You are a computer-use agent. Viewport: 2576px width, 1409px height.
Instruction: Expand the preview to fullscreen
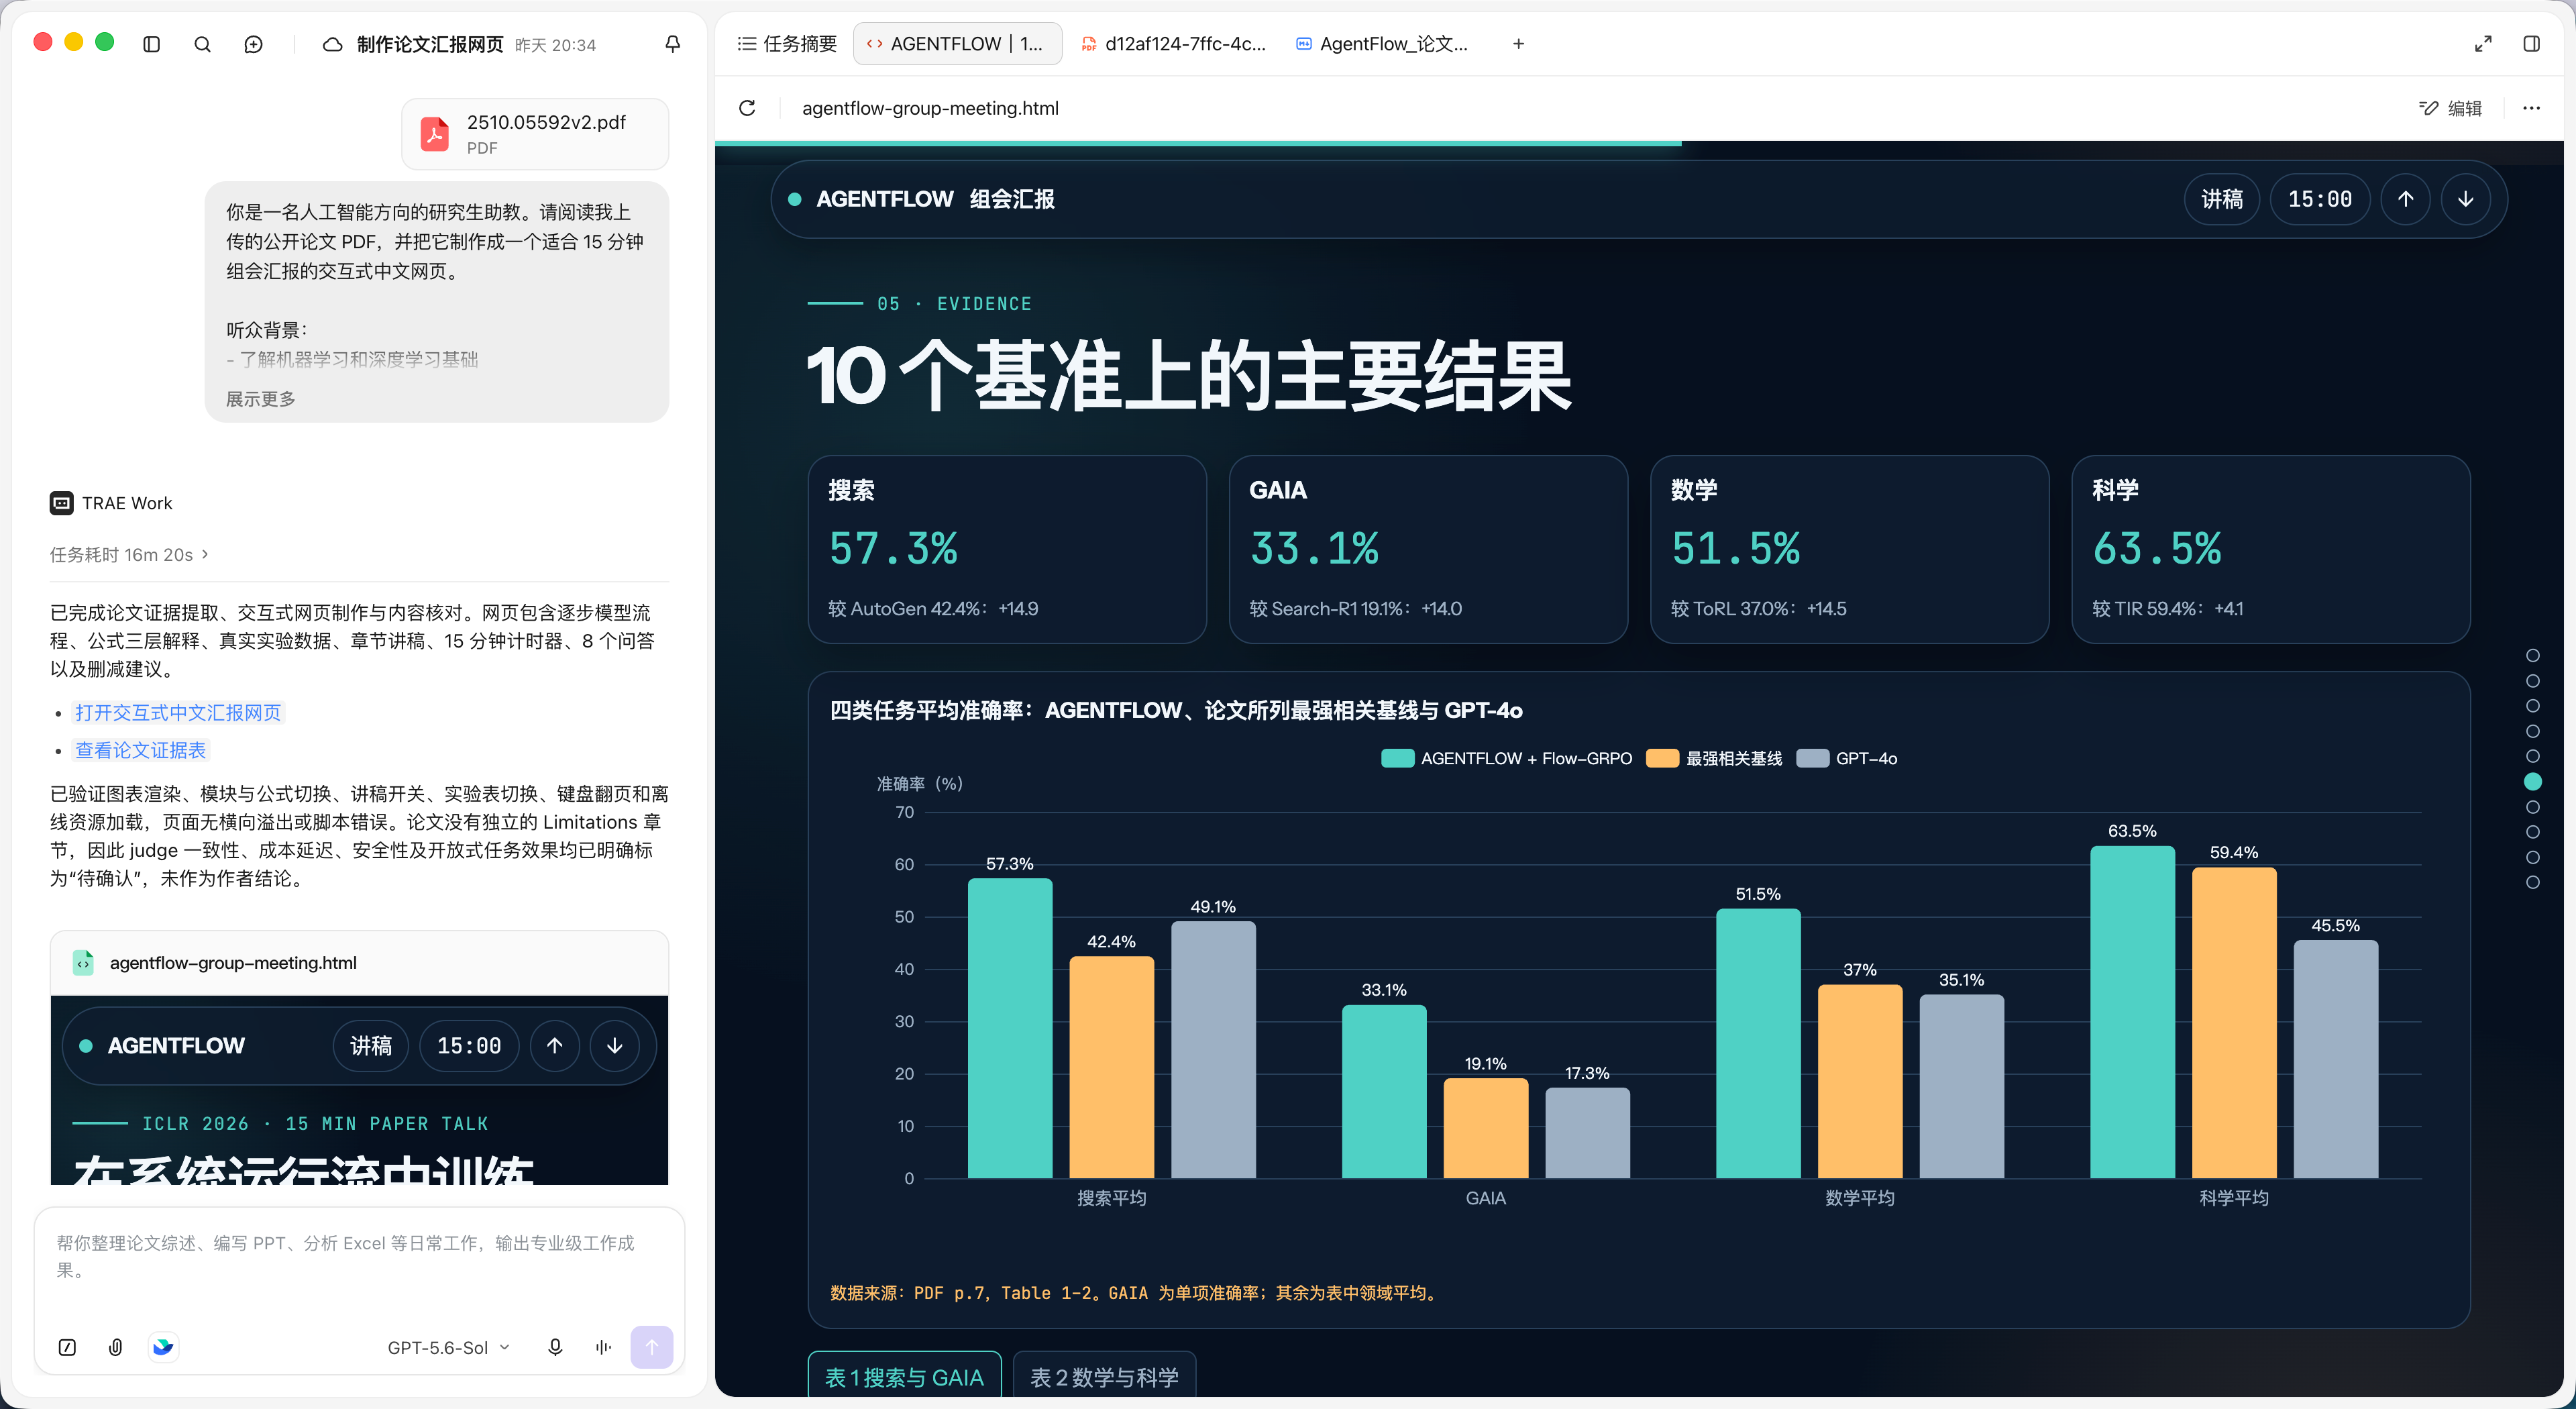[x=2483, y=44]
